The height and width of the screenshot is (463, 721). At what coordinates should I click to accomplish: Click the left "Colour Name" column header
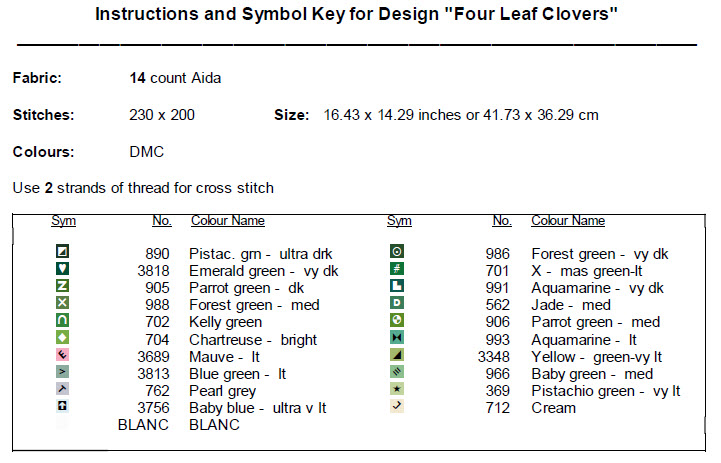pos(227,221)
